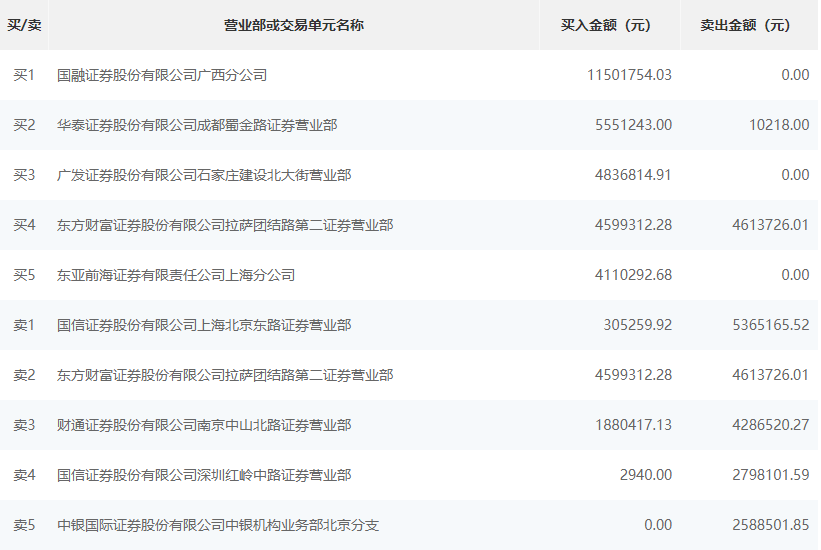Select the 买1 row label

click(24, 75)
